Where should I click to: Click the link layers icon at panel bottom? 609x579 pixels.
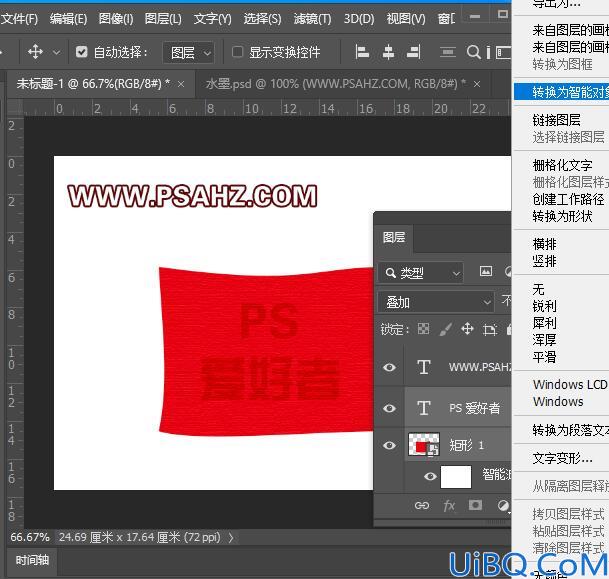click(422, 505)
